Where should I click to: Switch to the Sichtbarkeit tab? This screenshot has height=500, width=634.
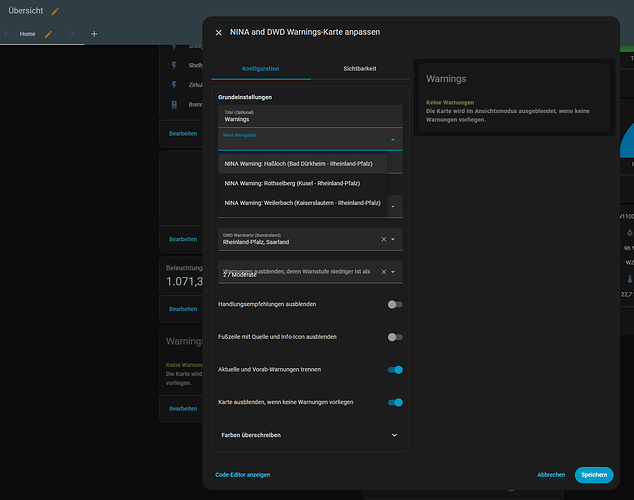point(360,69)
